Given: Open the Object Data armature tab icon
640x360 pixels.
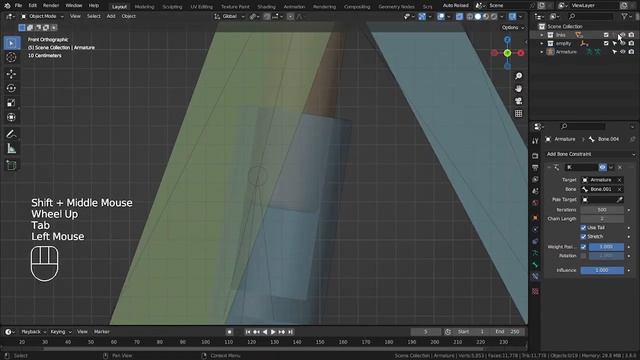Looking at the screenshot, I should (x=535, y=253).
